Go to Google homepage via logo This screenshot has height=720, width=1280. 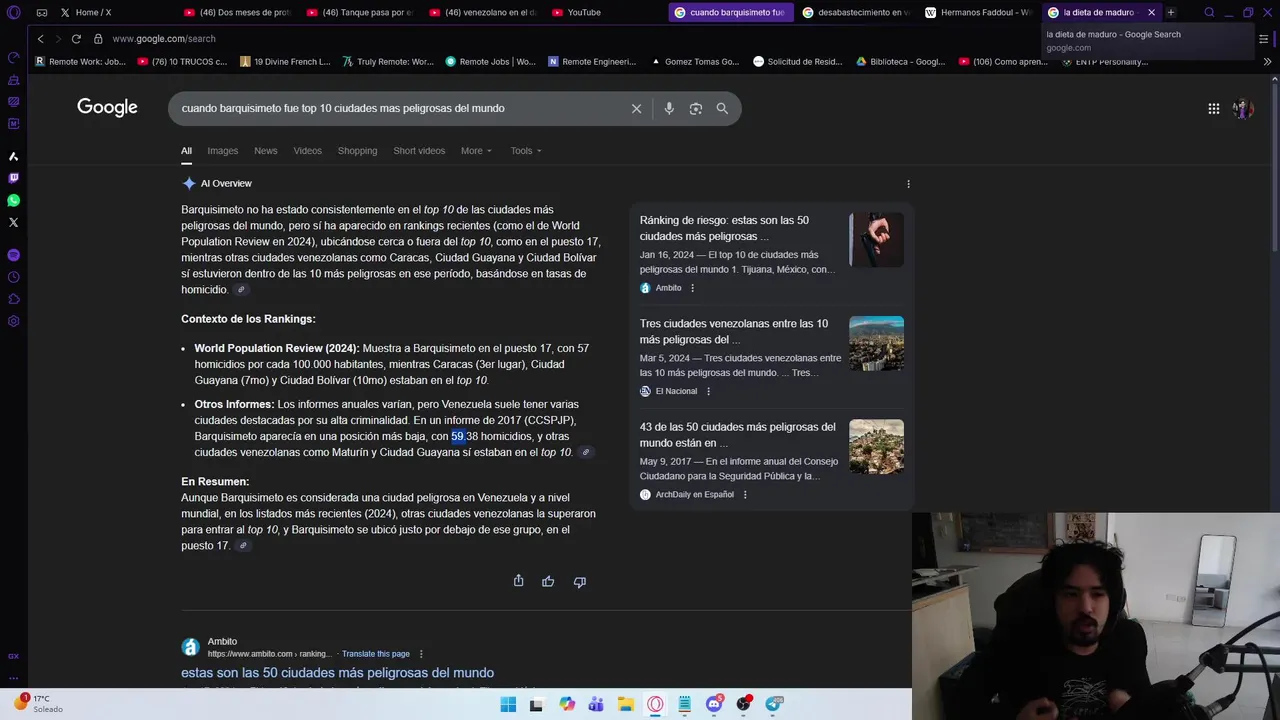pos(107,108)
